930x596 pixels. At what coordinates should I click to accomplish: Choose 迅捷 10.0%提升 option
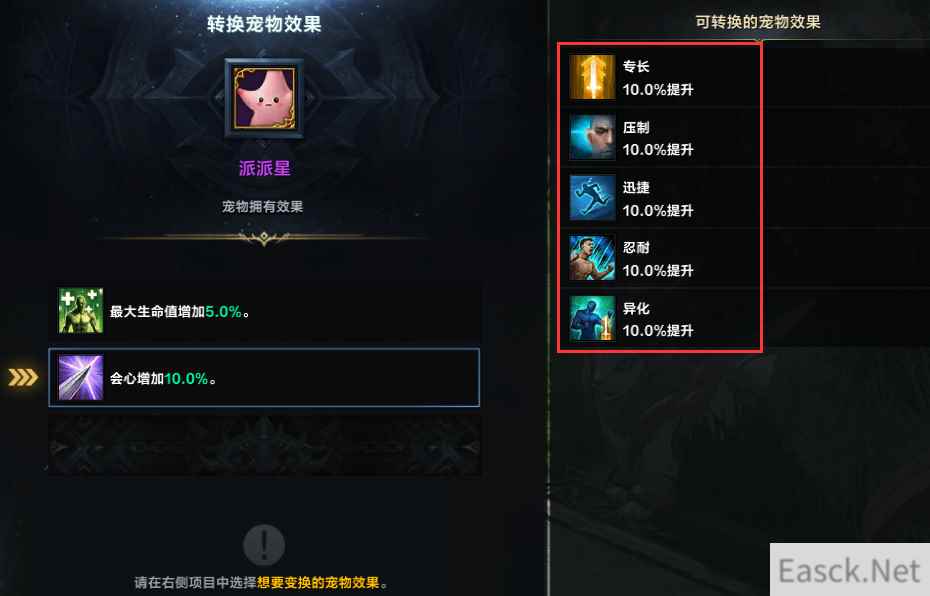click(660, 198)
